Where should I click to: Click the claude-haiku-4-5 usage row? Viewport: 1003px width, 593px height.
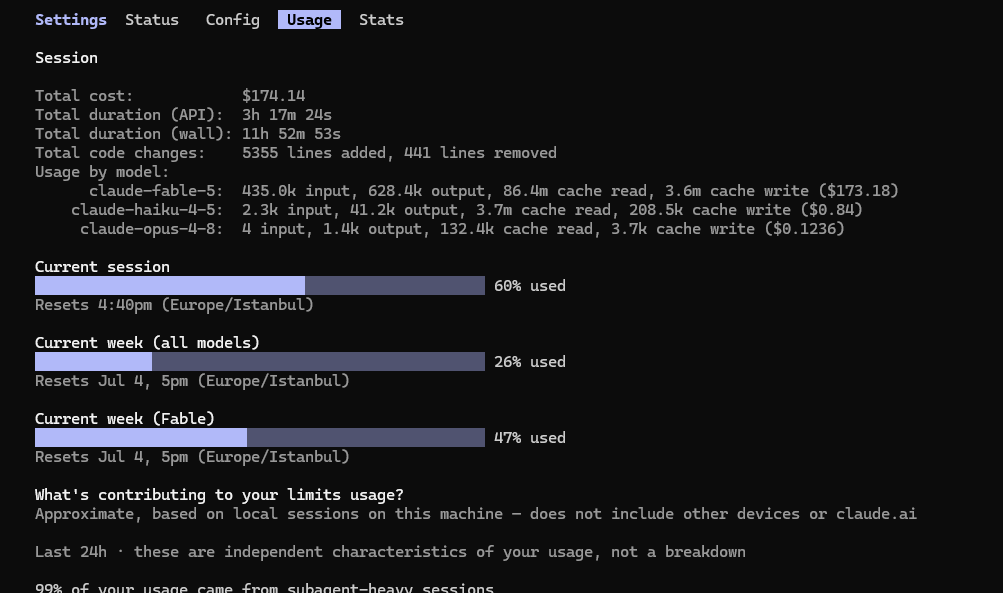[x=466, y=210]
